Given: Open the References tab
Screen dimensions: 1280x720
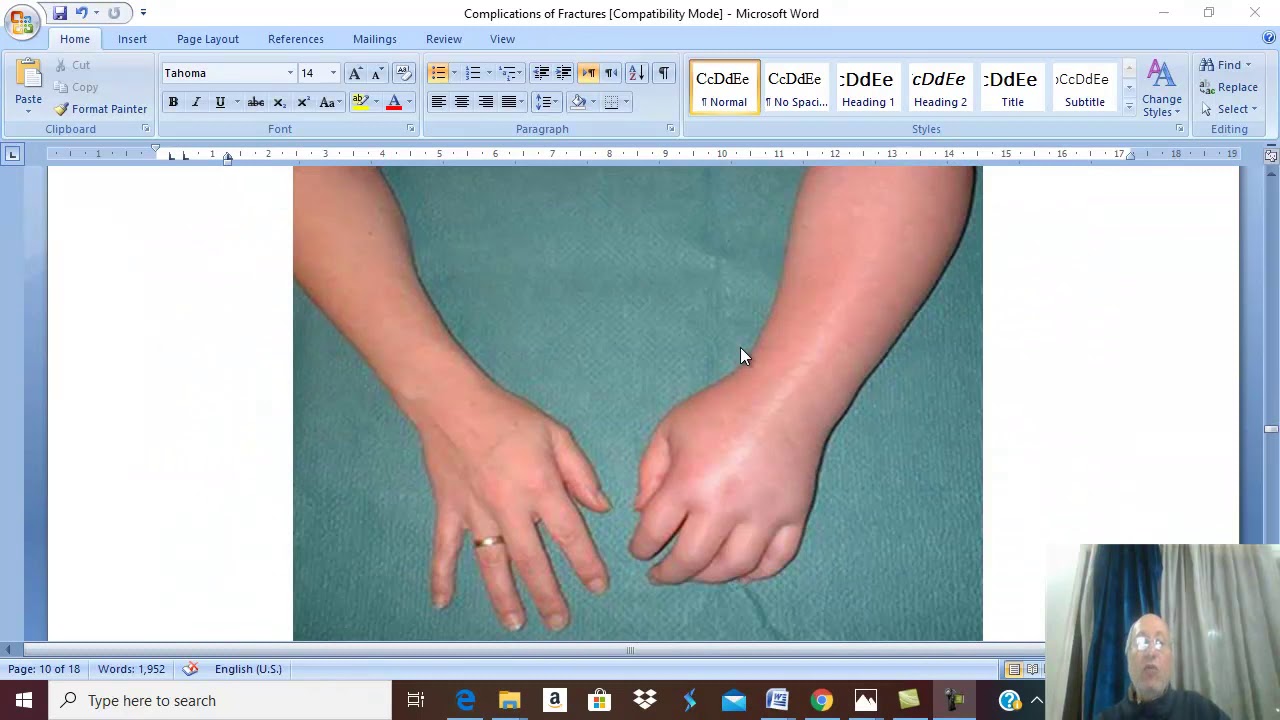Looking at the screenshot, I should (x=296, y=39).
